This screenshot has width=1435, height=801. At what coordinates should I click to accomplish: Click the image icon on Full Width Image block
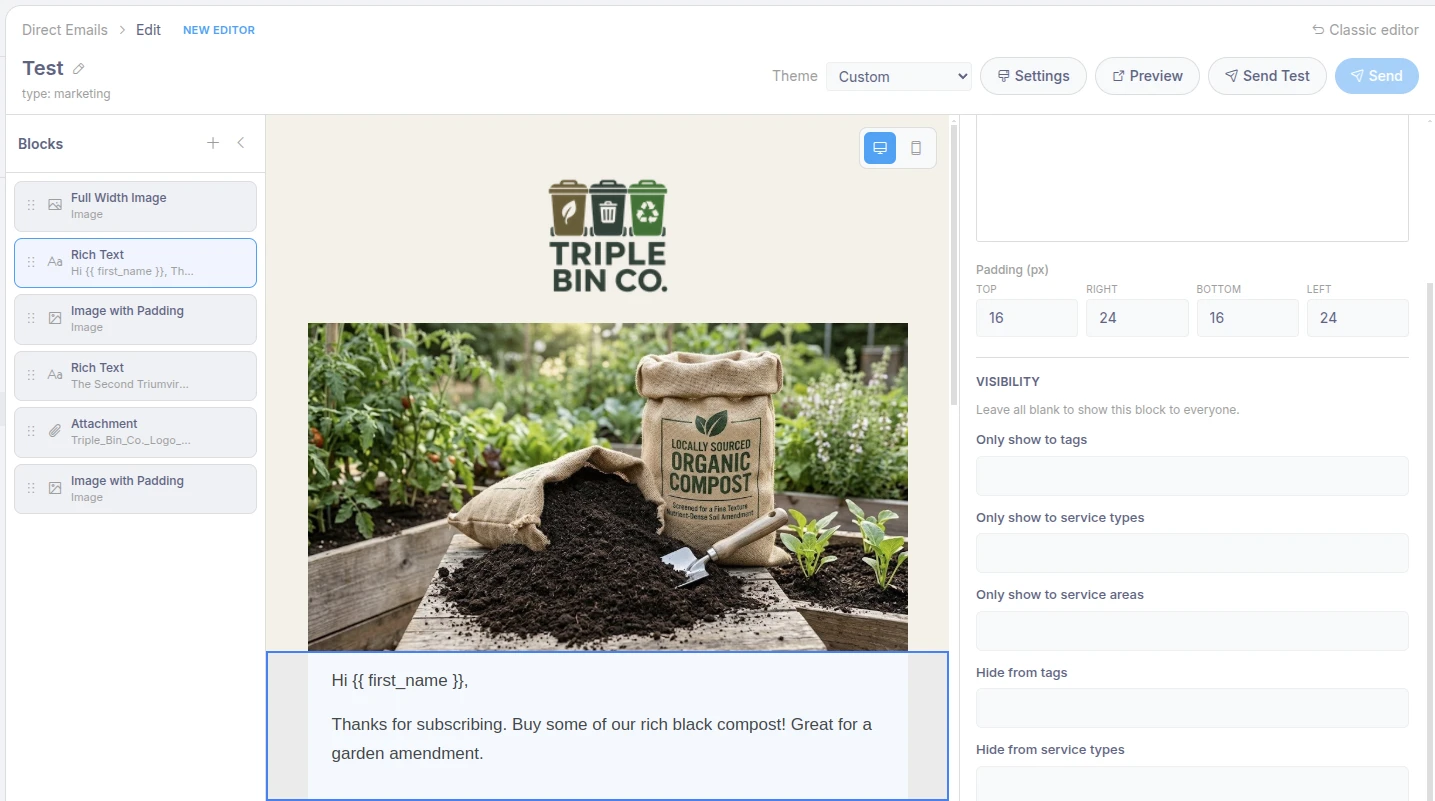click(x=55, y=205)
